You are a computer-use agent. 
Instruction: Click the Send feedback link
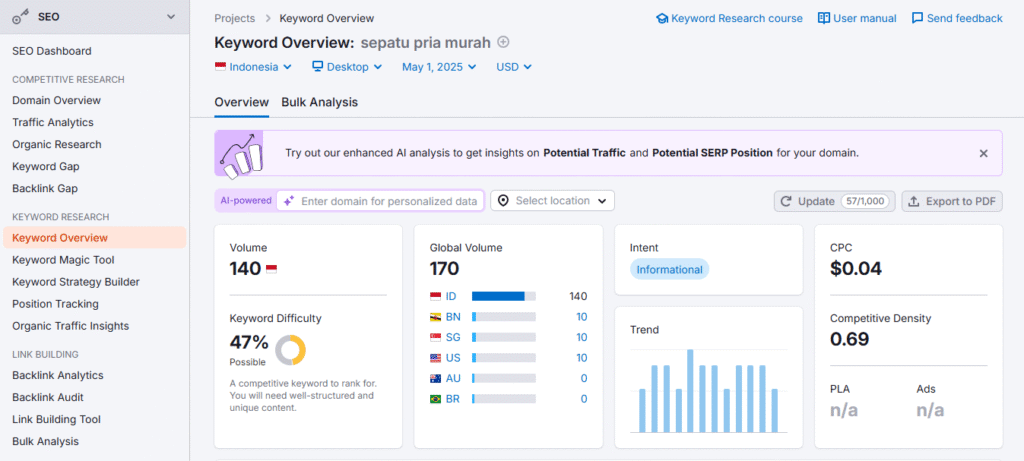(957, 18)
